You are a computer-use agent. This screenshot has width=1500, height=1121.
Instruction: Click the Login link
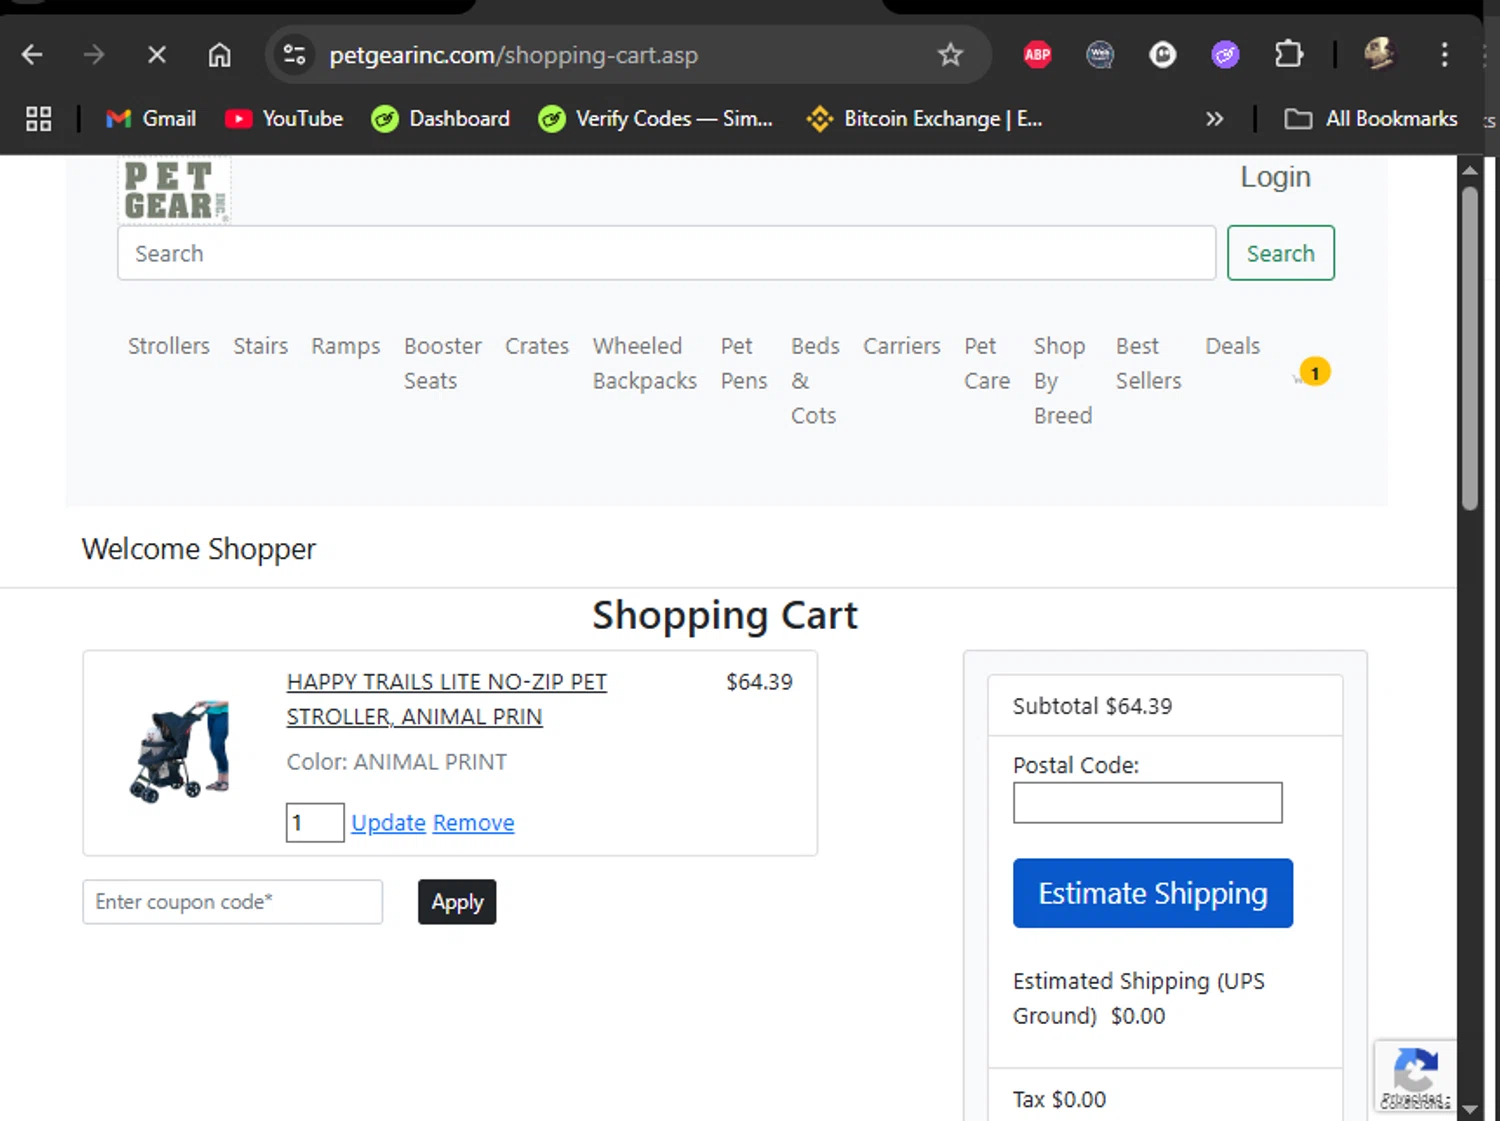click(1275, 177)
